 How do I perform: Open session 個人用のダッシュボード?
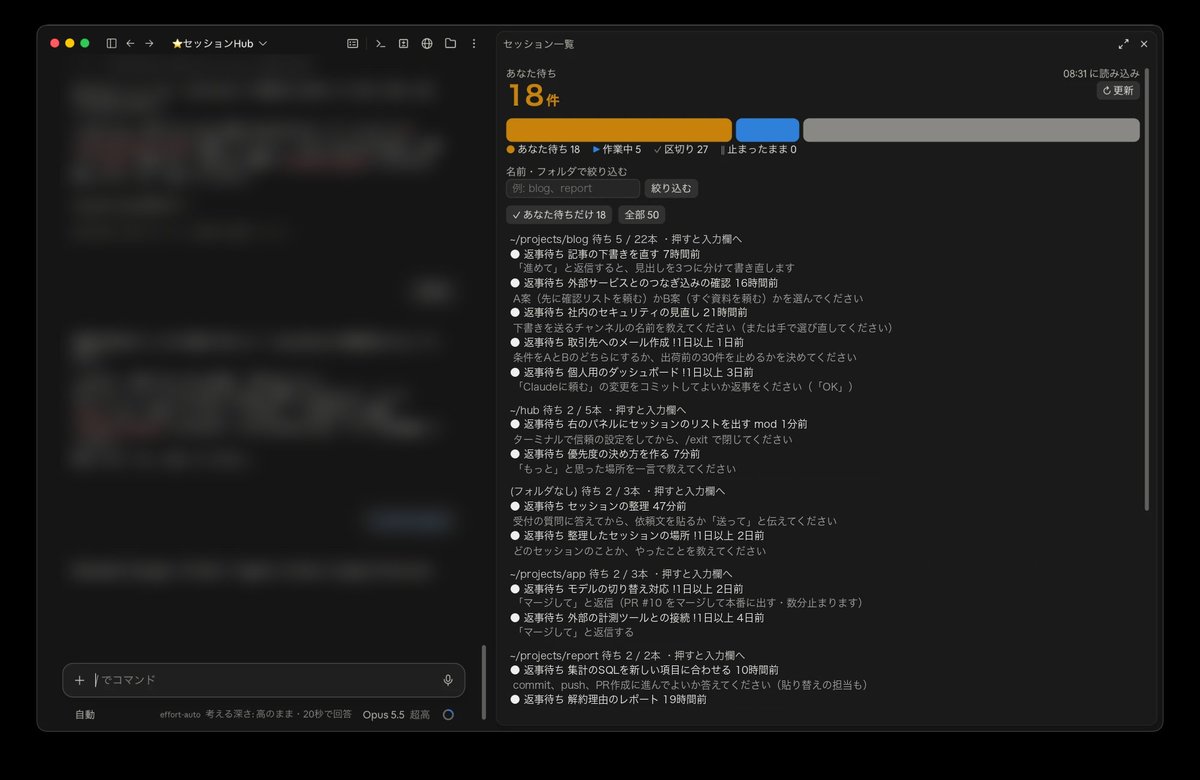(632, 372)
